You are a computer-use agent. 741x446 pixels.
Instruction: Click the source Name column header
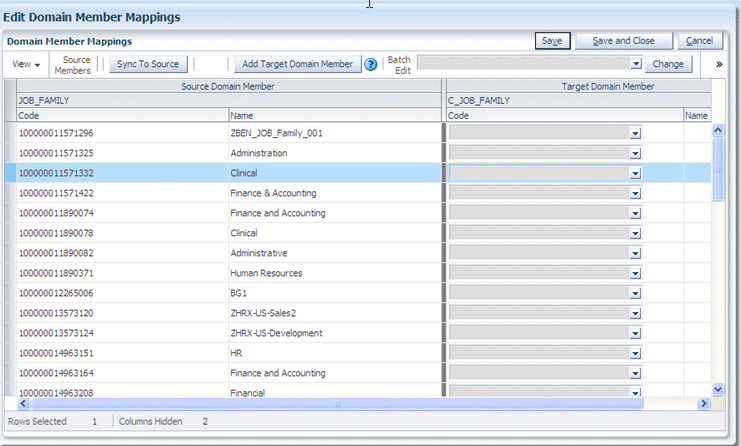335,115
